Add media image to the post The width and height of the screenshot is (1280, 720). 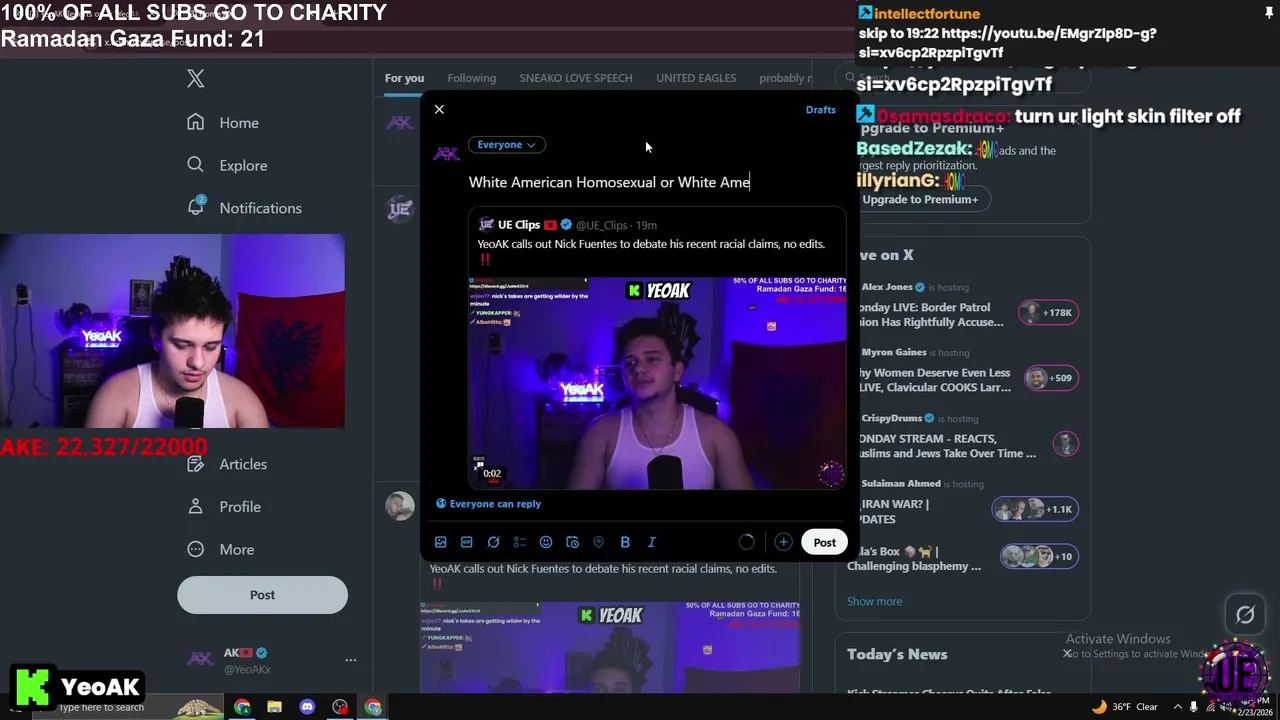[x=440, y=542]
